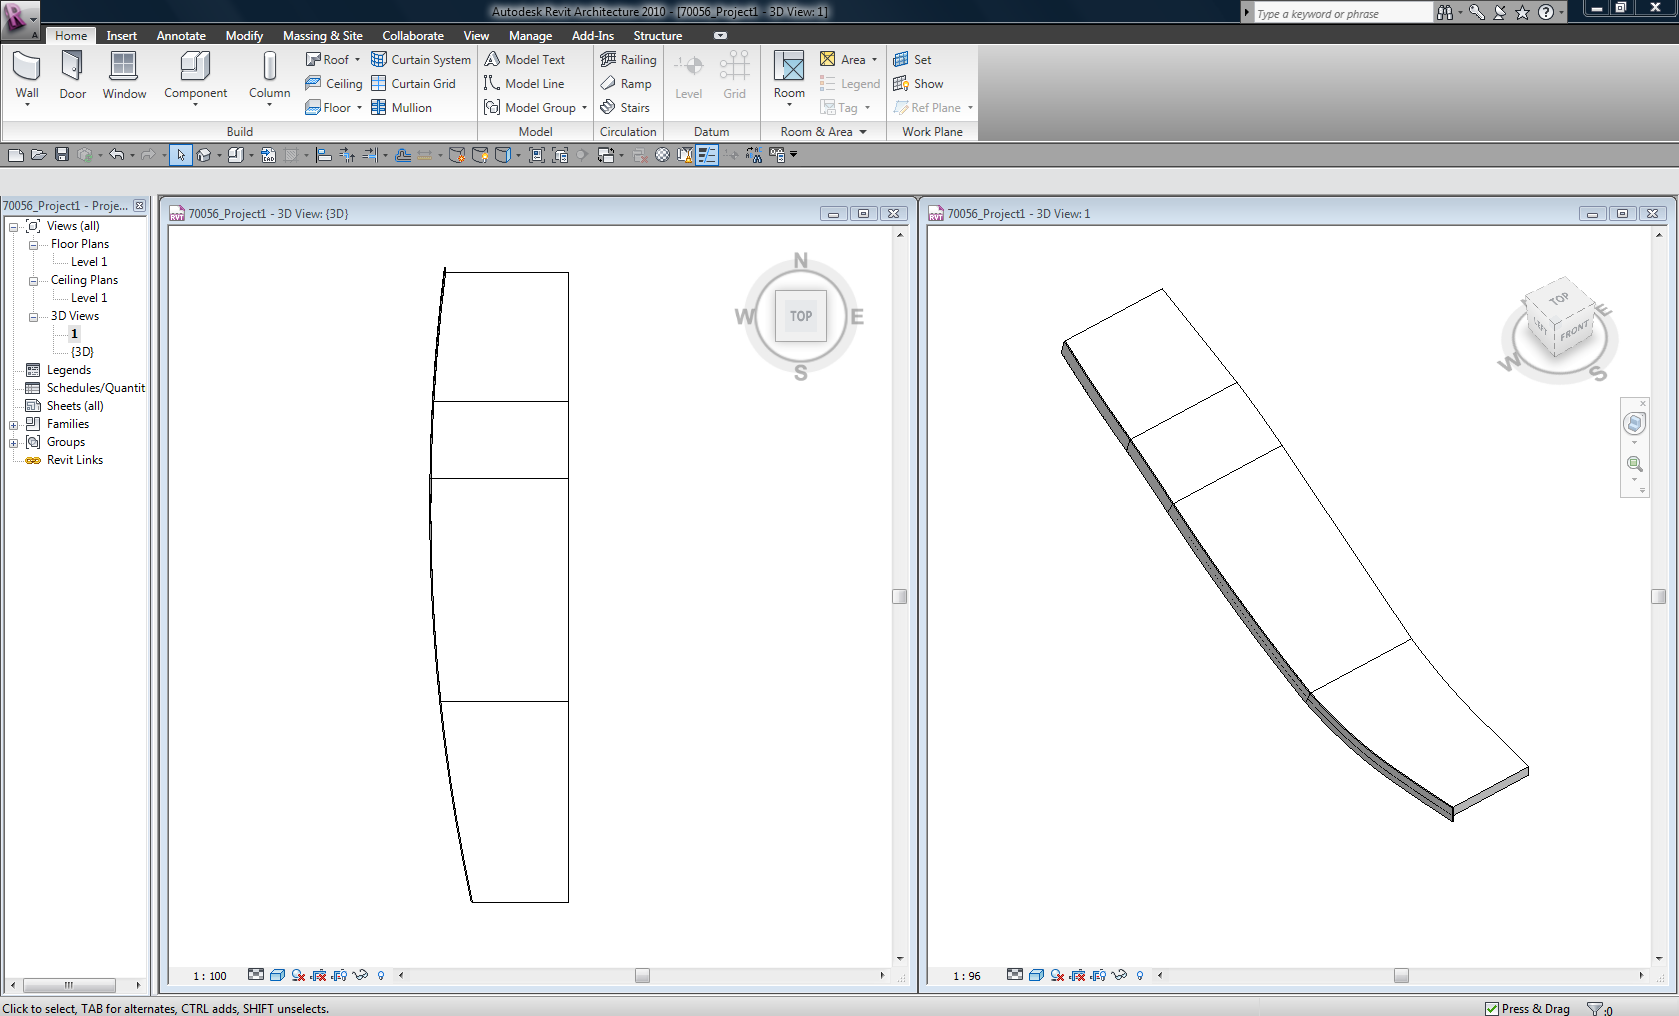Click the keyword search input field
The image size is (1679, 1016).
[1341, 14]
